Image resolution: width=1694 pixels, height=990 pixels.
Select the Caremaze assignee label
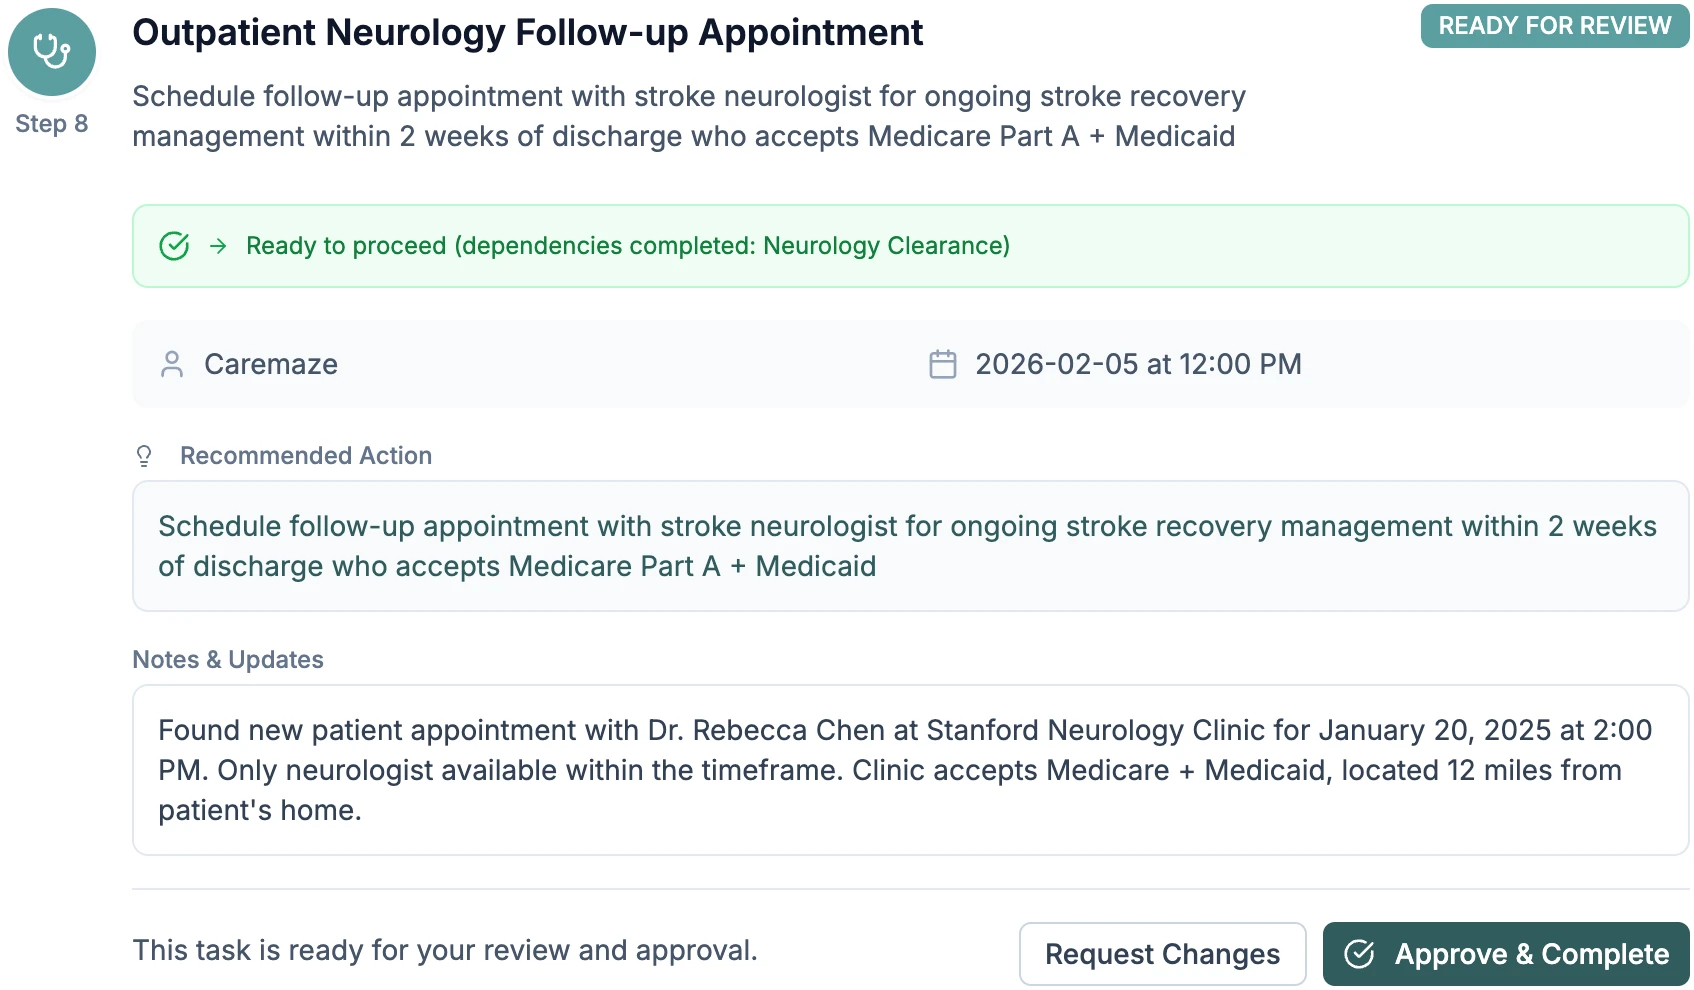tap(271, 364)
